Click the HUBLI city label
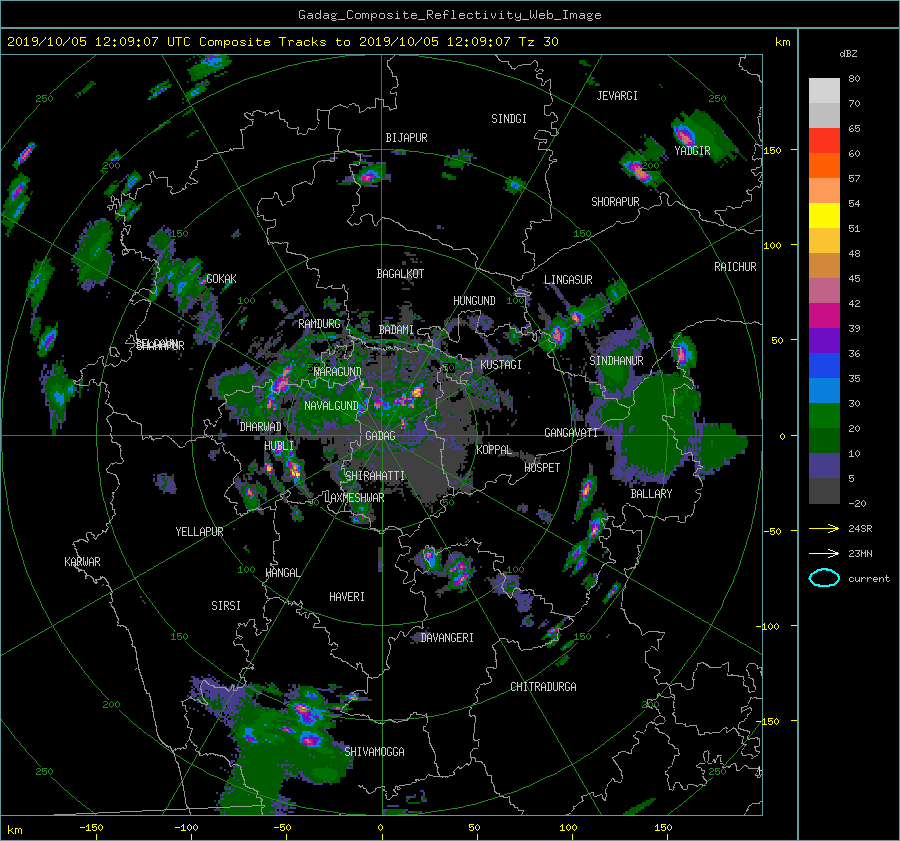The image size is (900, 841). pyautogui.click(x=279, y=446)
